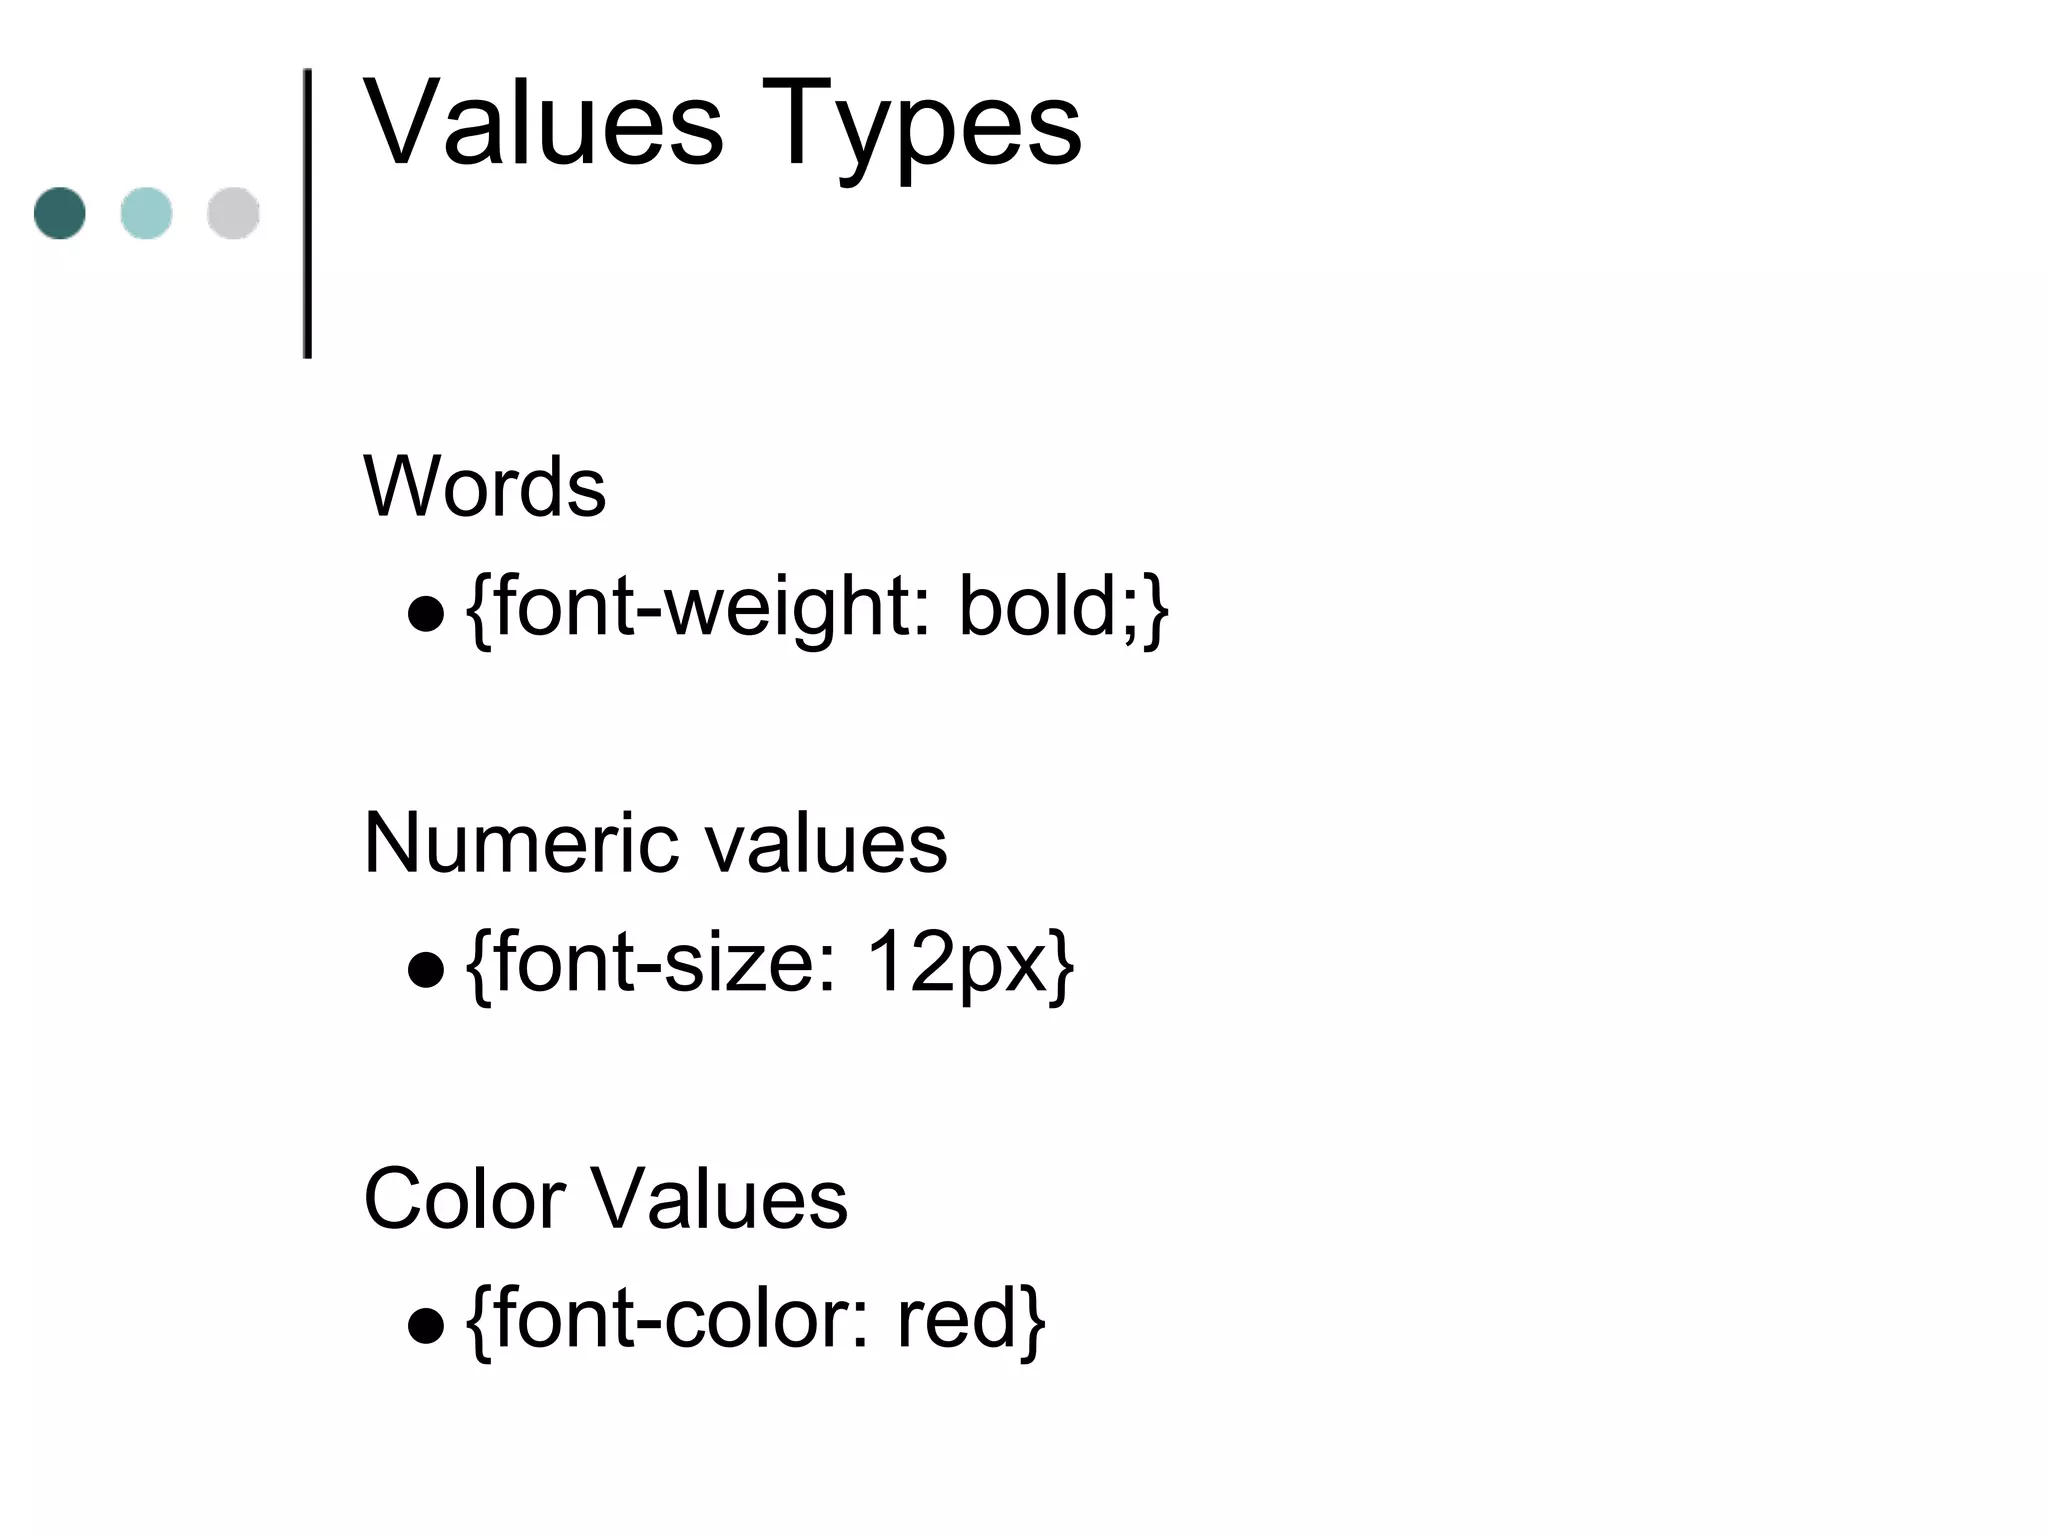
Task: Click the word "Values" in the slide title
Action: [x=543, y=125]
